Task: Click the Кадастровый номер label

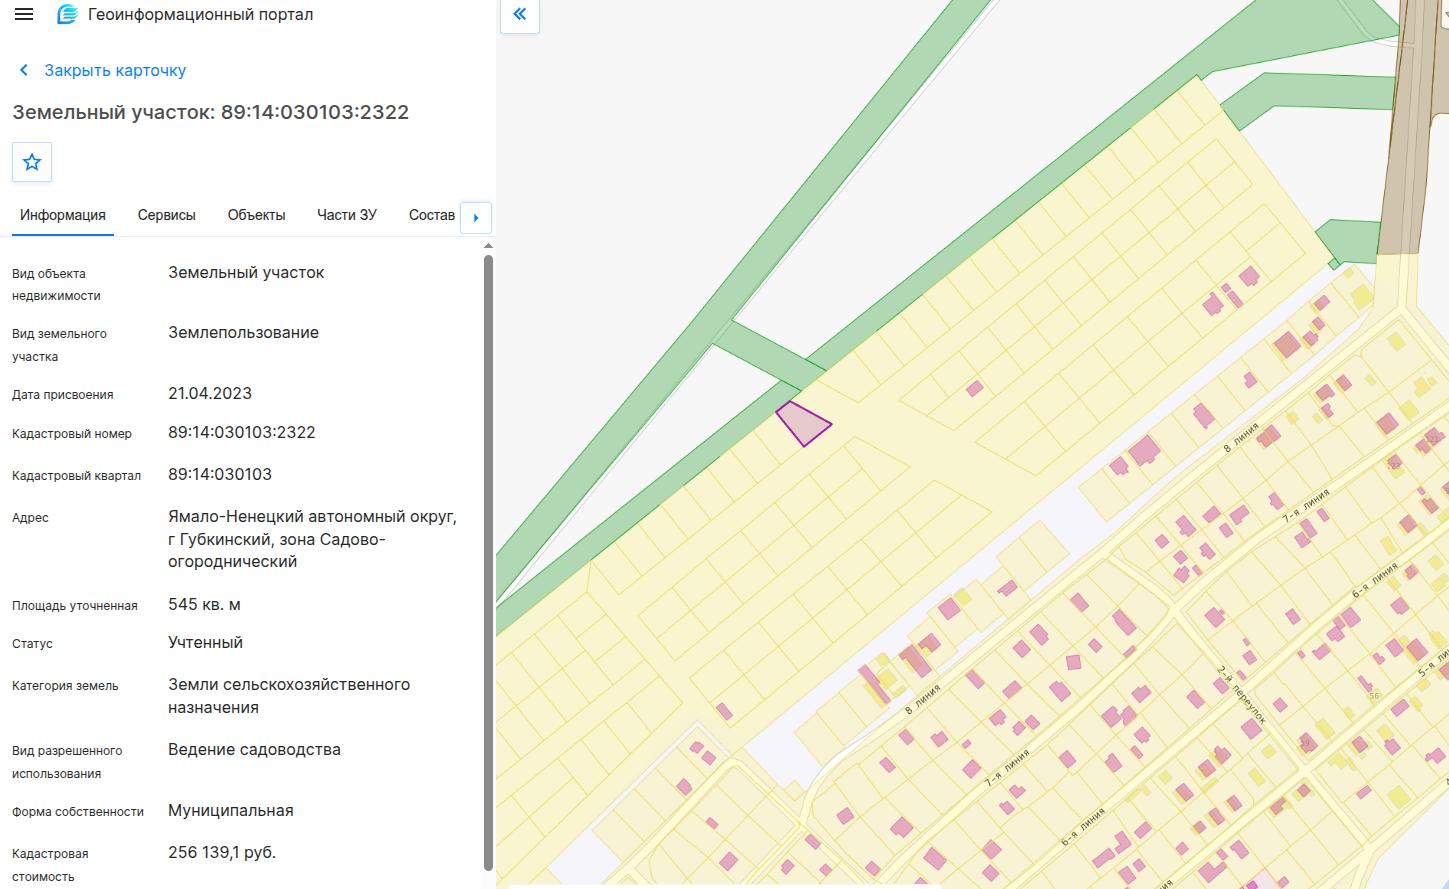Action: point(72,434)
